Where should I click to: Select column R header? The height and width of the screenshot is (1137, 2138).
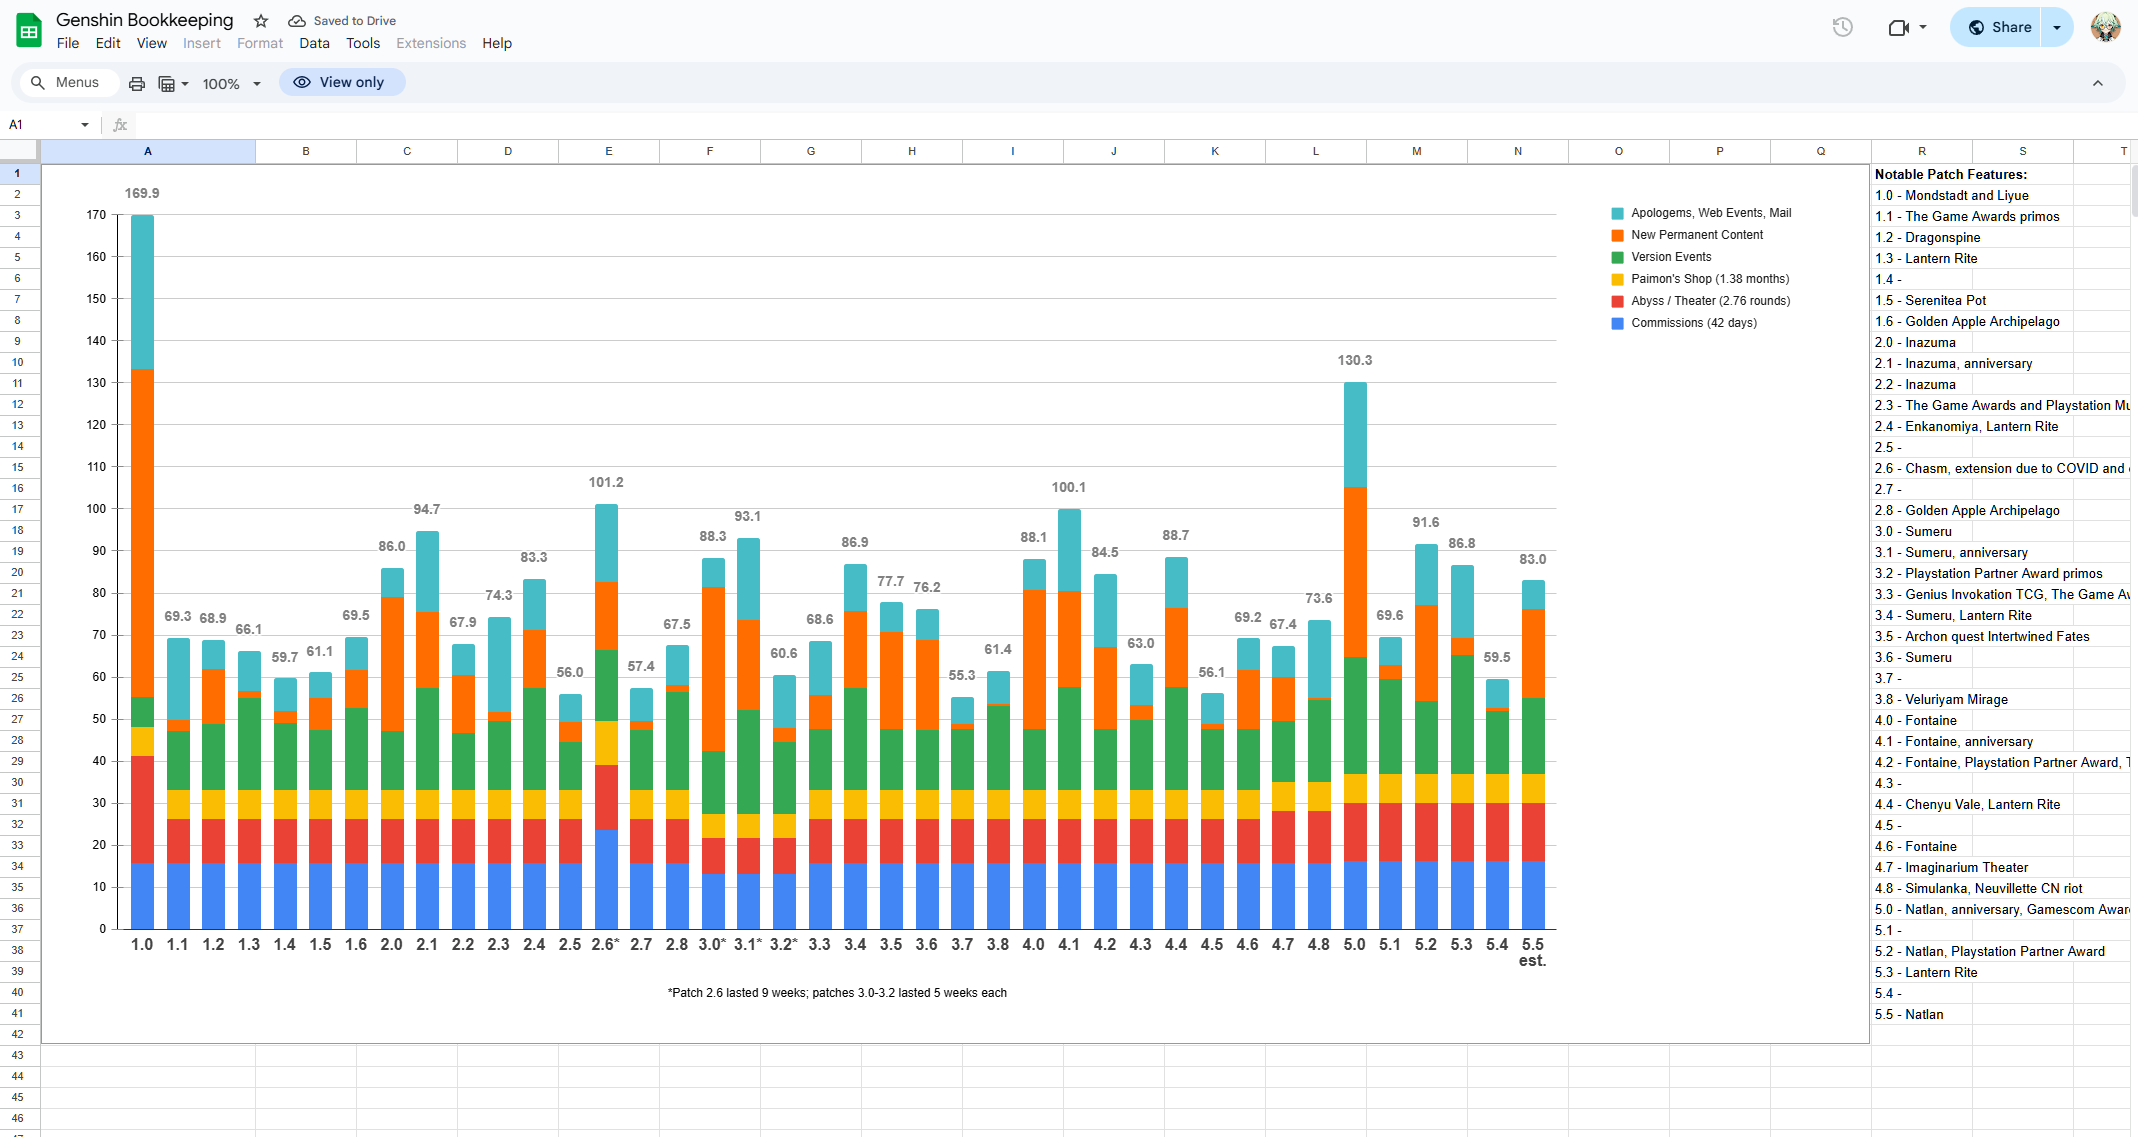tap(1922, 151)
